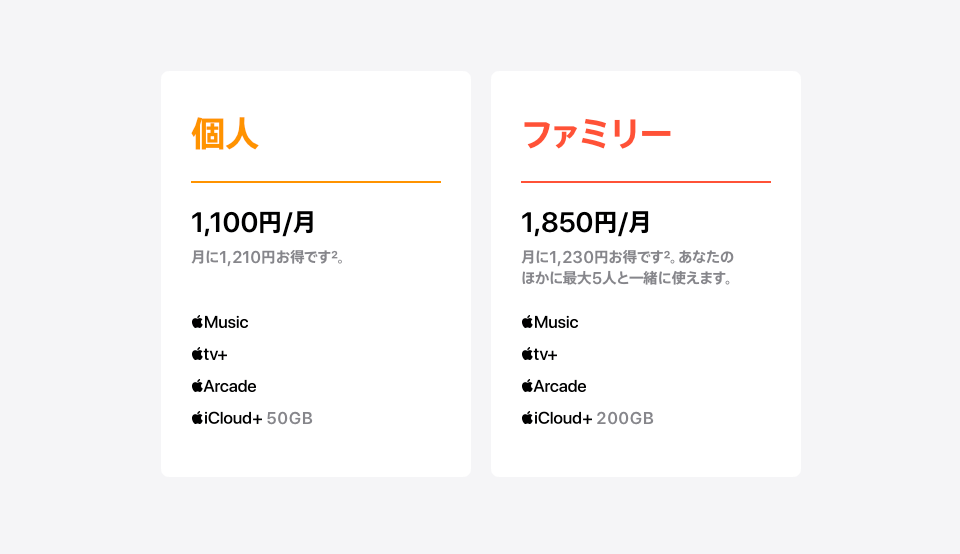
Task: Open footnote 2 in 1,230円 savings text
Action: pyautogui.click(x=667, y=253)
